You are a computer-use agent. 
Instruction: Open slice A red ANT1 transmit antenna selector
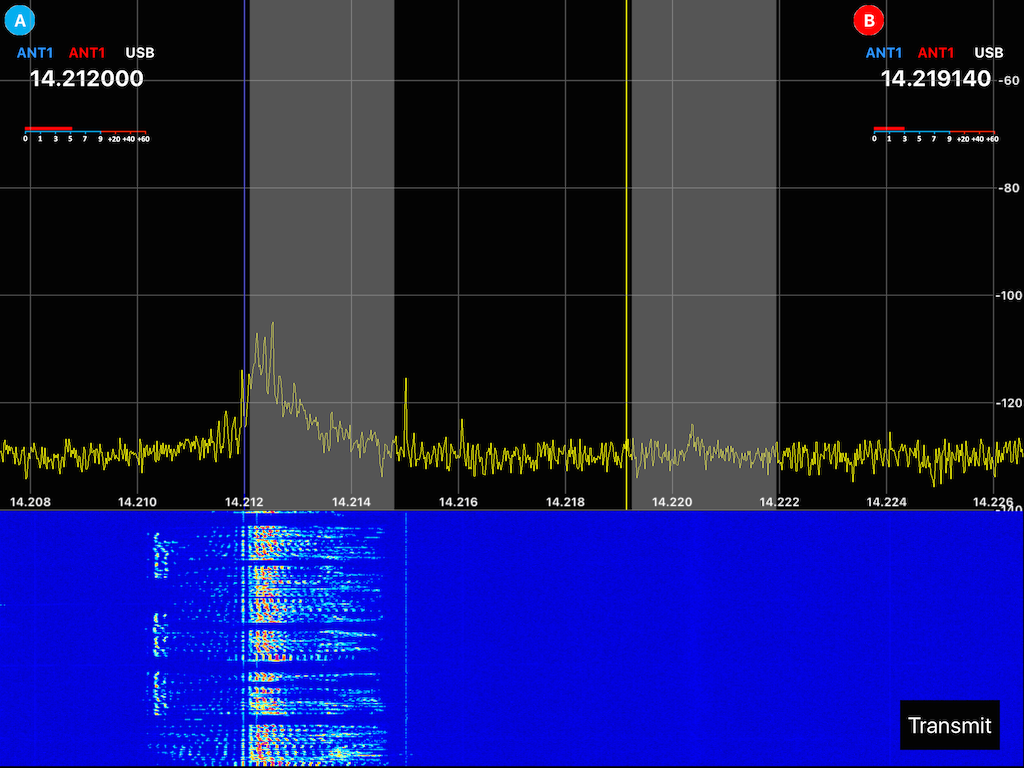[x=87, y=53]
